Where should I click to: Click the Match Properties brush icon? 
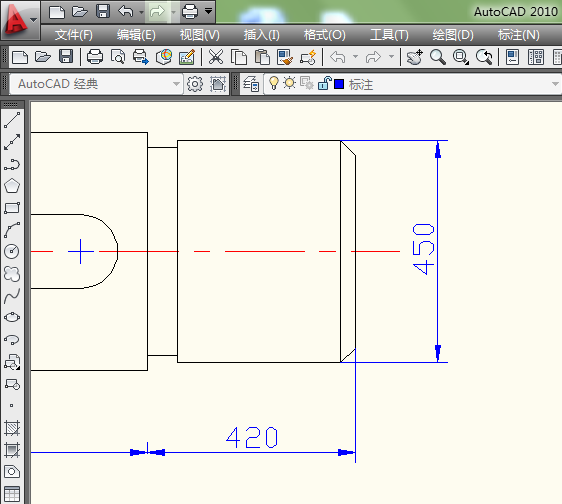tap(285, 57)
